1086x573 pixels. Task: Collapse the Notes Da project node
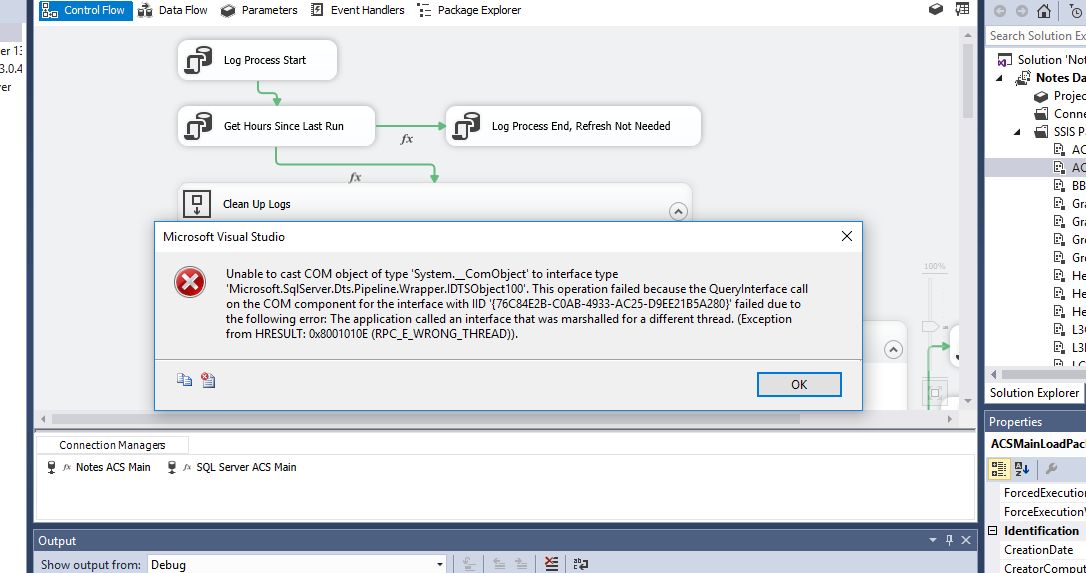pyautogui.click(x=999, y=78)
